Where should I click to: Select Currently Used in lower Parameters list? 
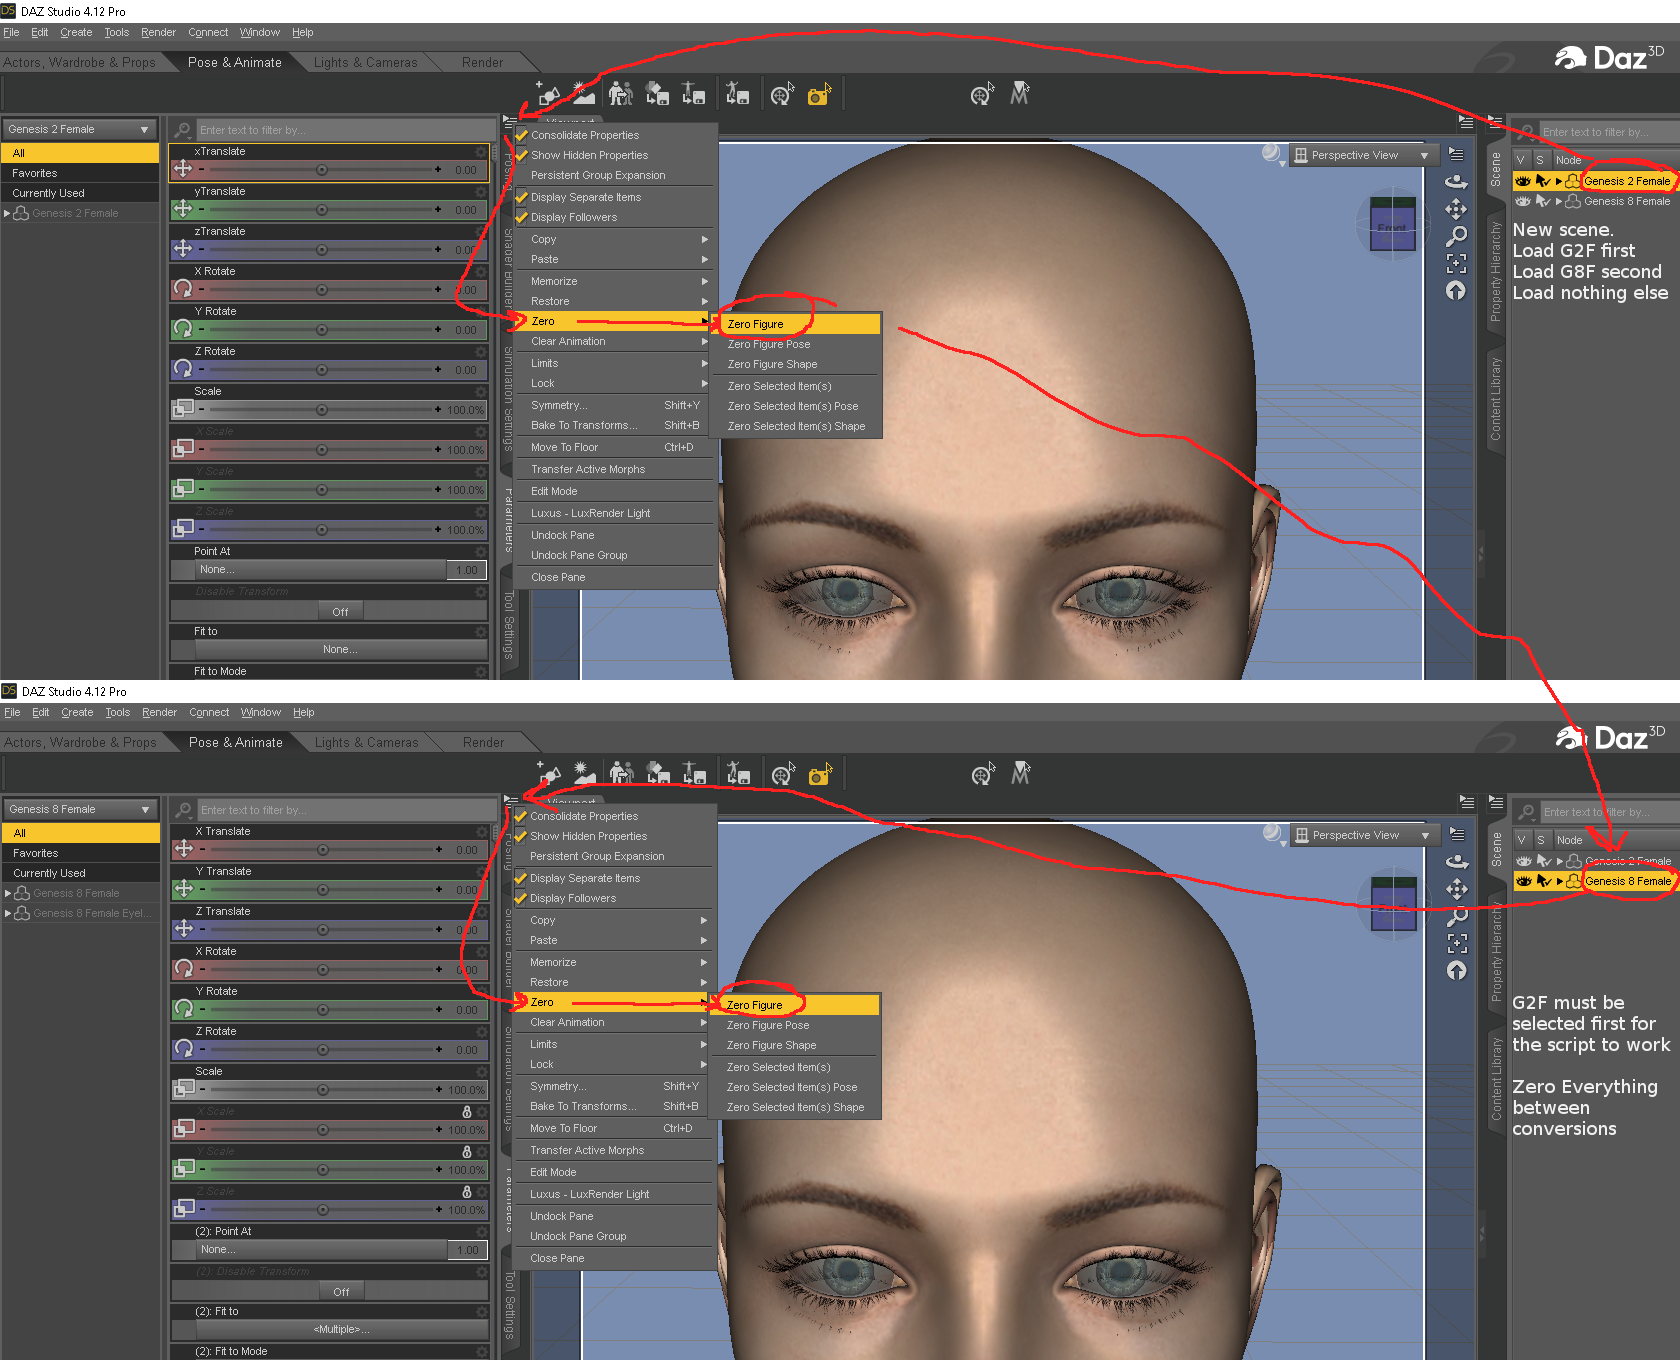[81, 873]
